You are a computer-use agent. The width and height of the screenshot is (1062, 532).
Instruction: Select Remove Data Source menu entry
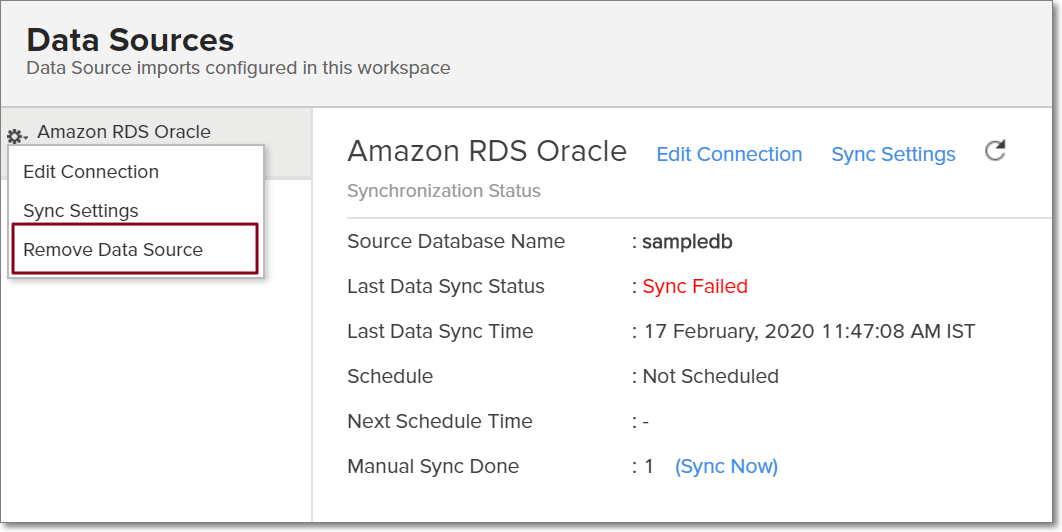(x=113, y=250)
